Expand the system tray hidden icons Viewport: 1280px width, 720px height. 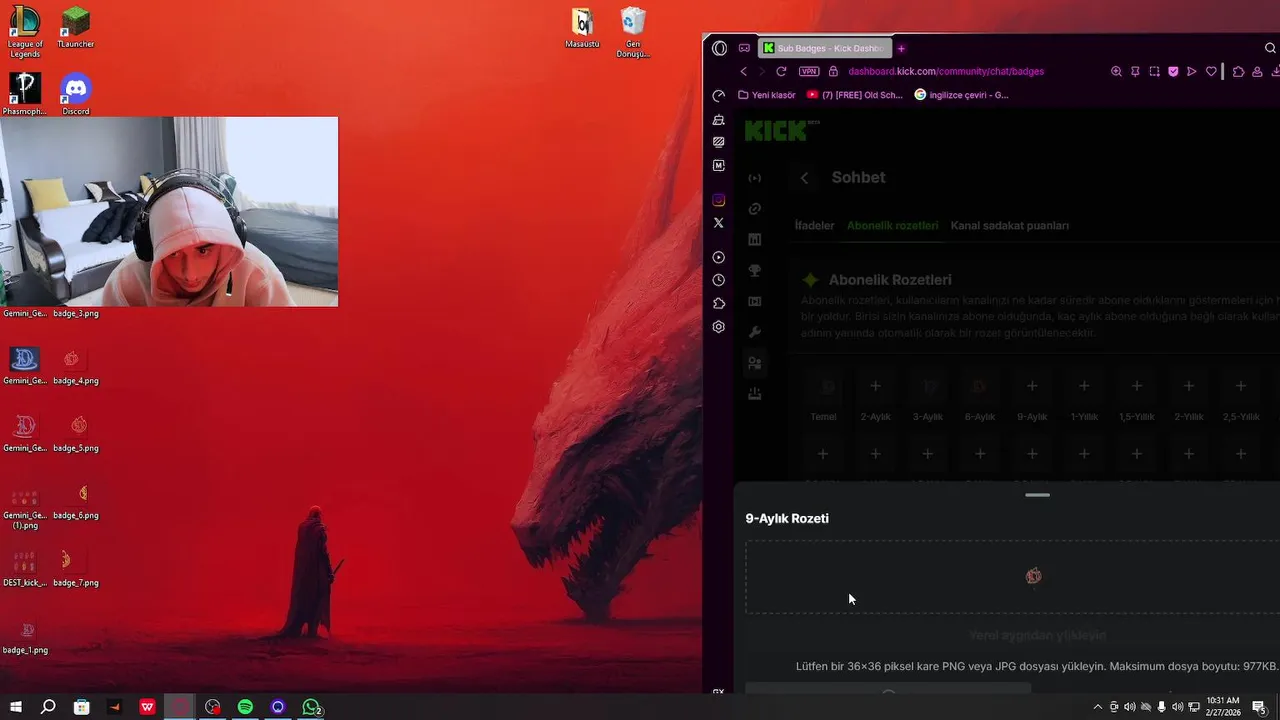point(1097,707)
